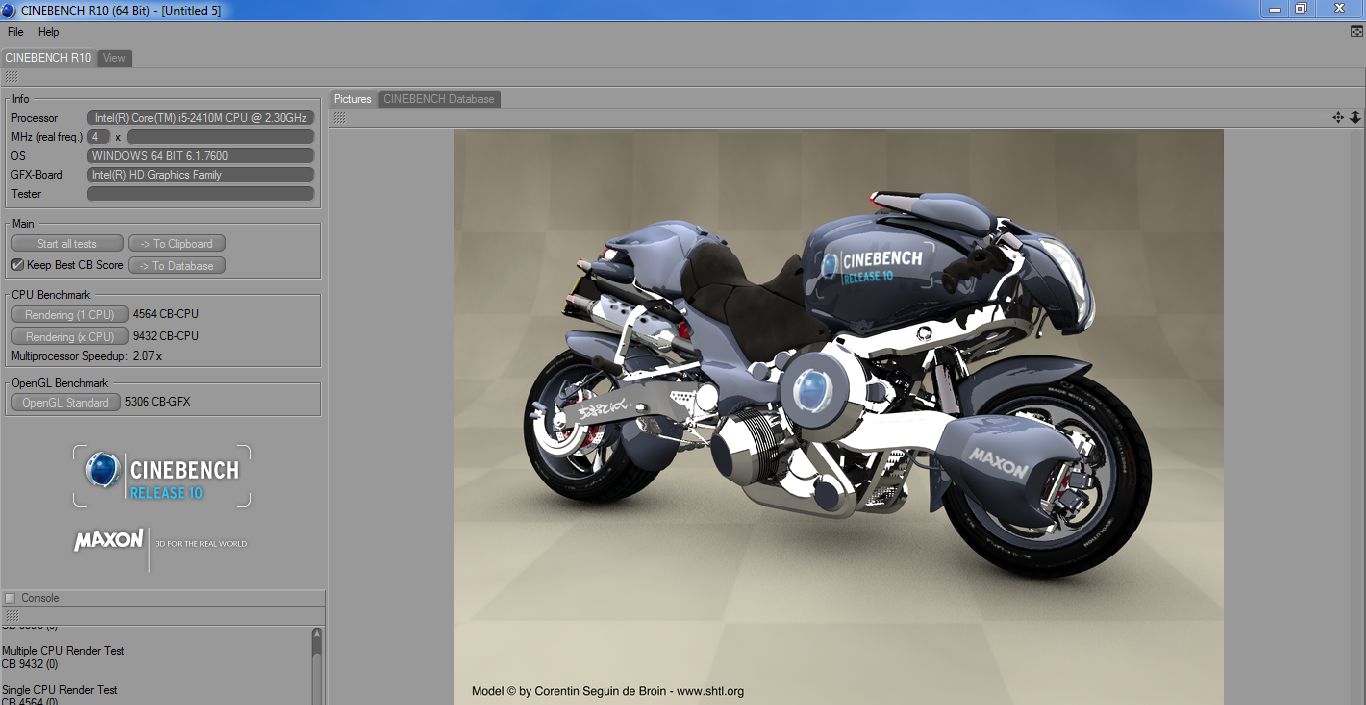Click the rendered motorcycle picture
This screenshot has width=1366, height=705.
pyautogui.click(x=839, y=417)
